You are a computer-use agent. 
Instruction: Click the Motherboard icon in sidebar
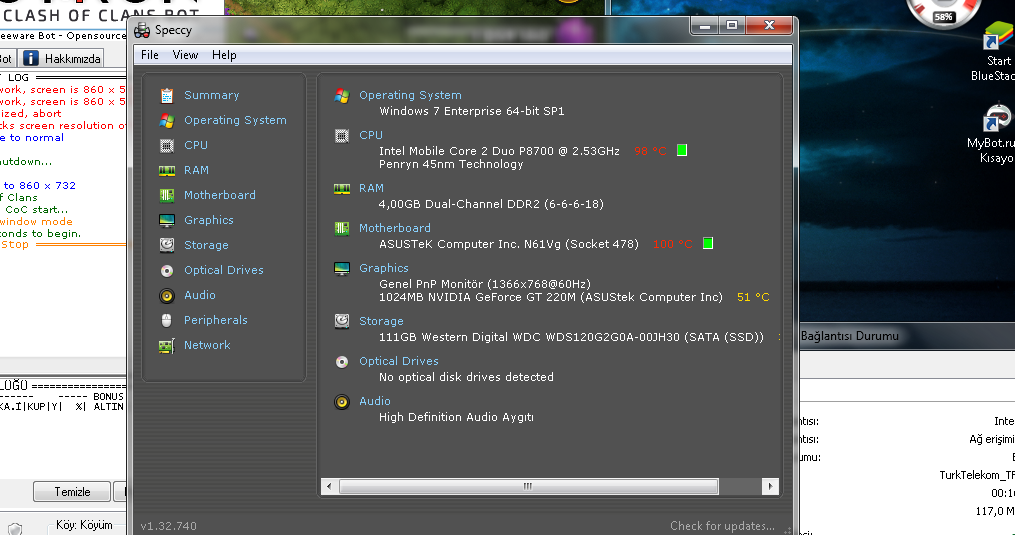point(167,196)
